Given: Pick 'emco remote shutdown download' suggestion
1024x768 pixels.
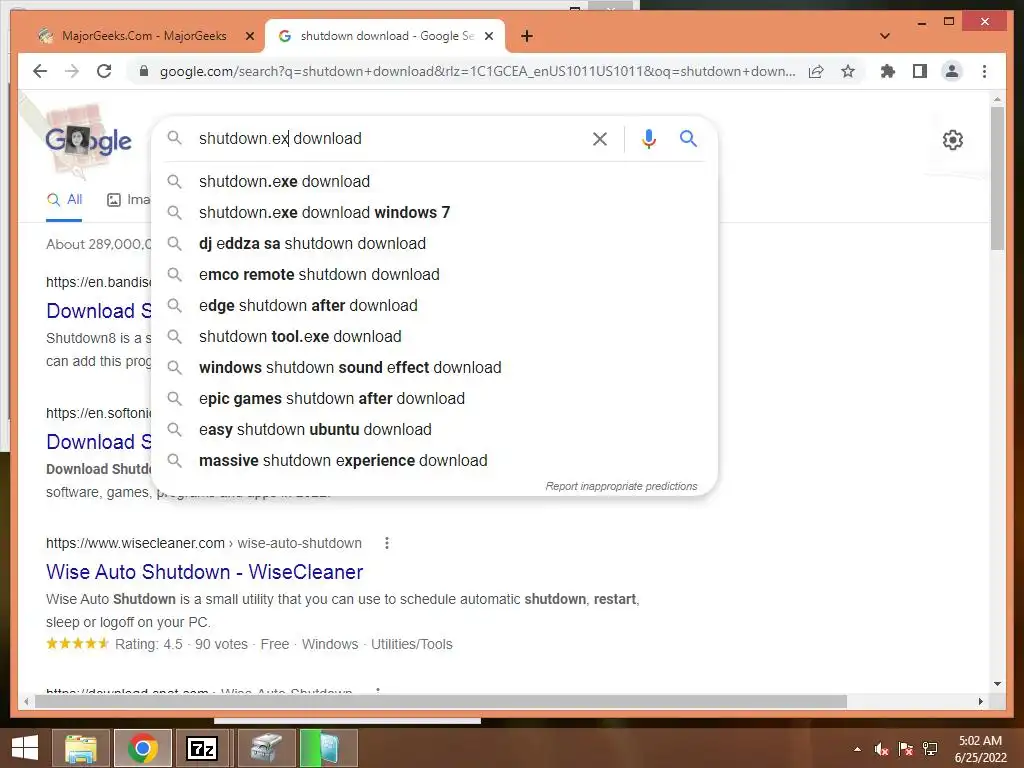Looking at the screenshot, I should point(434,274).
